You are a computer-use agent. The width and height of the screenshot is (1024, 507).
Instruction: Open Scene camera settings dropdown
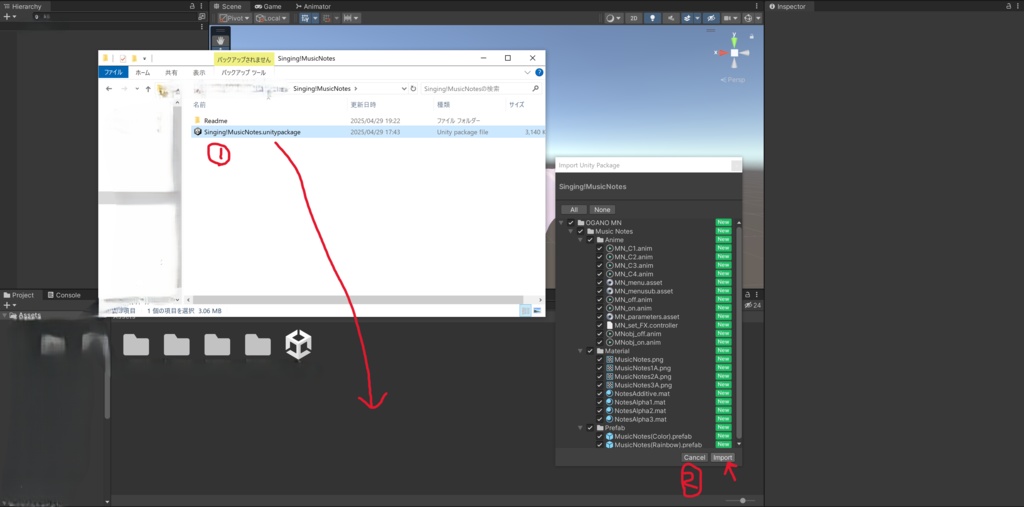(730, 18)
